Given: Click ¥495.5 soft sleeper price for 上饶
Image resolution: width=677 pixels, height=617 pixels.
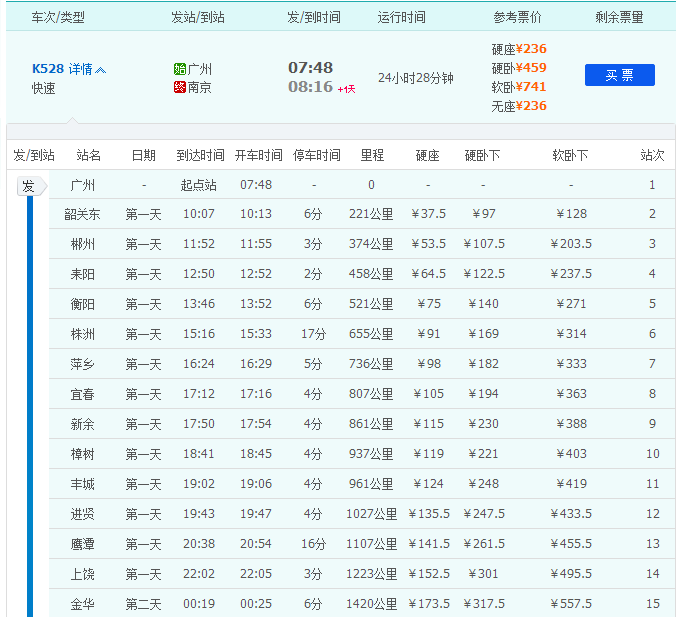Looking at the screenshot, I should pyautogui.click(x=571, y=574).
